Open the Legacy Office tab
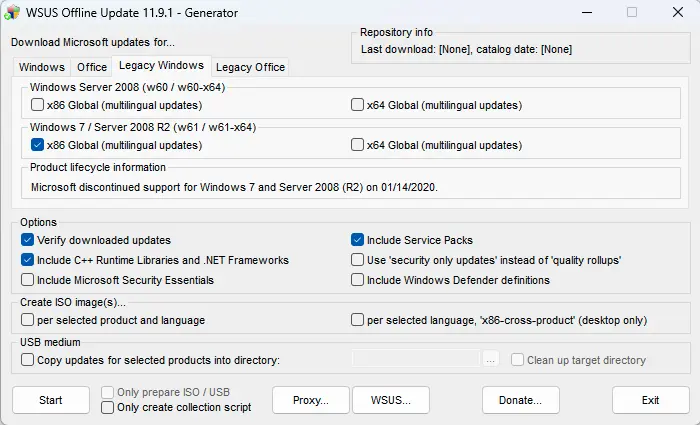The image size is (700, 425). click(x=250, y=67)
